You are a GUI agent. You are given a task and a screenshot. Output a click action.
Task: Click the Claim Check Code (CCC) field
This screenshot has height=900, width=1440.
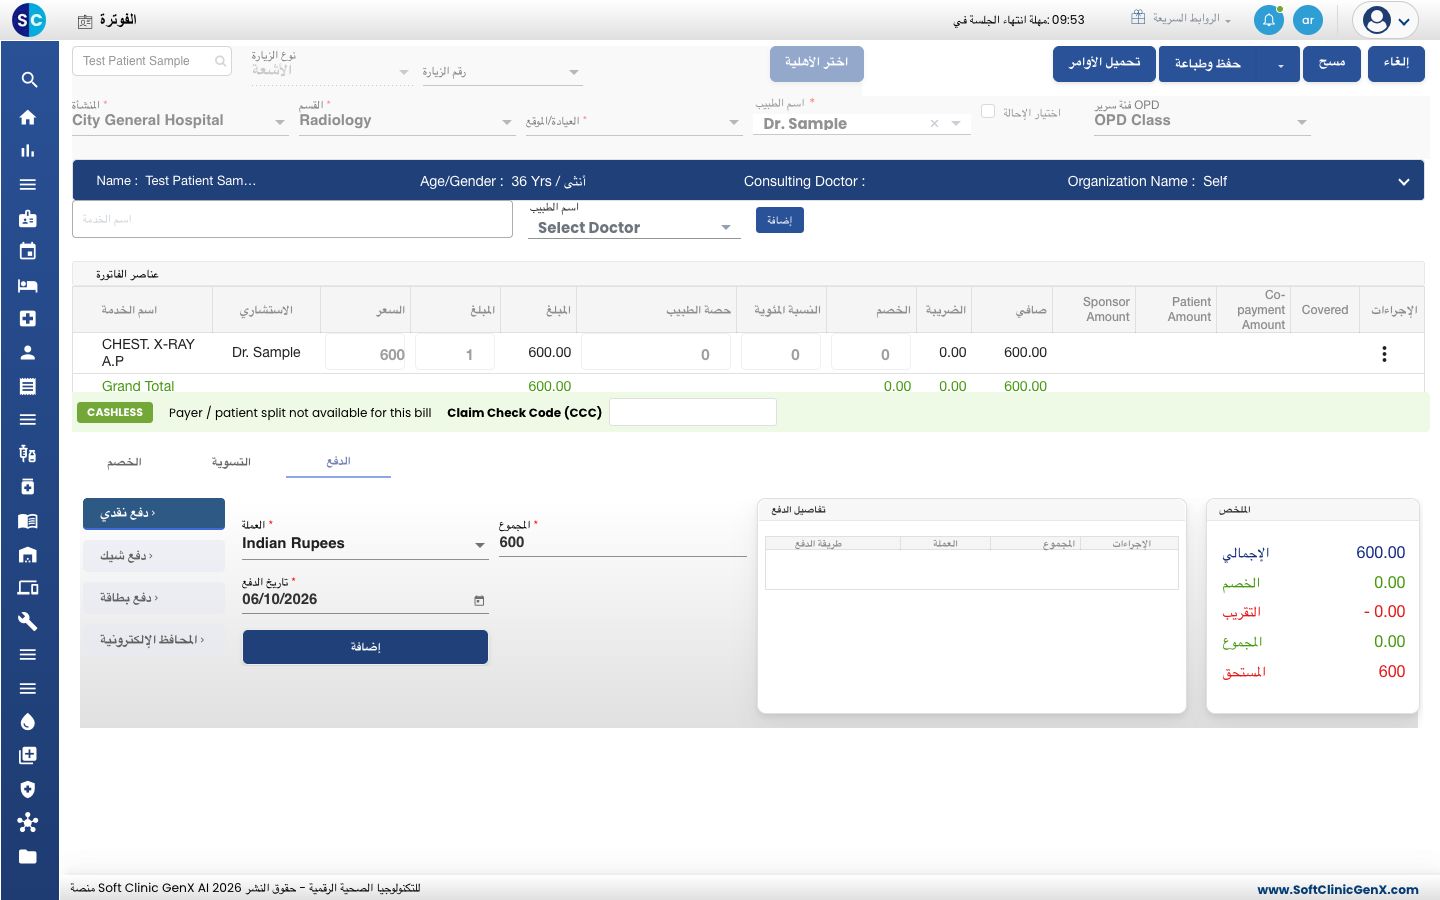(693, 412)
